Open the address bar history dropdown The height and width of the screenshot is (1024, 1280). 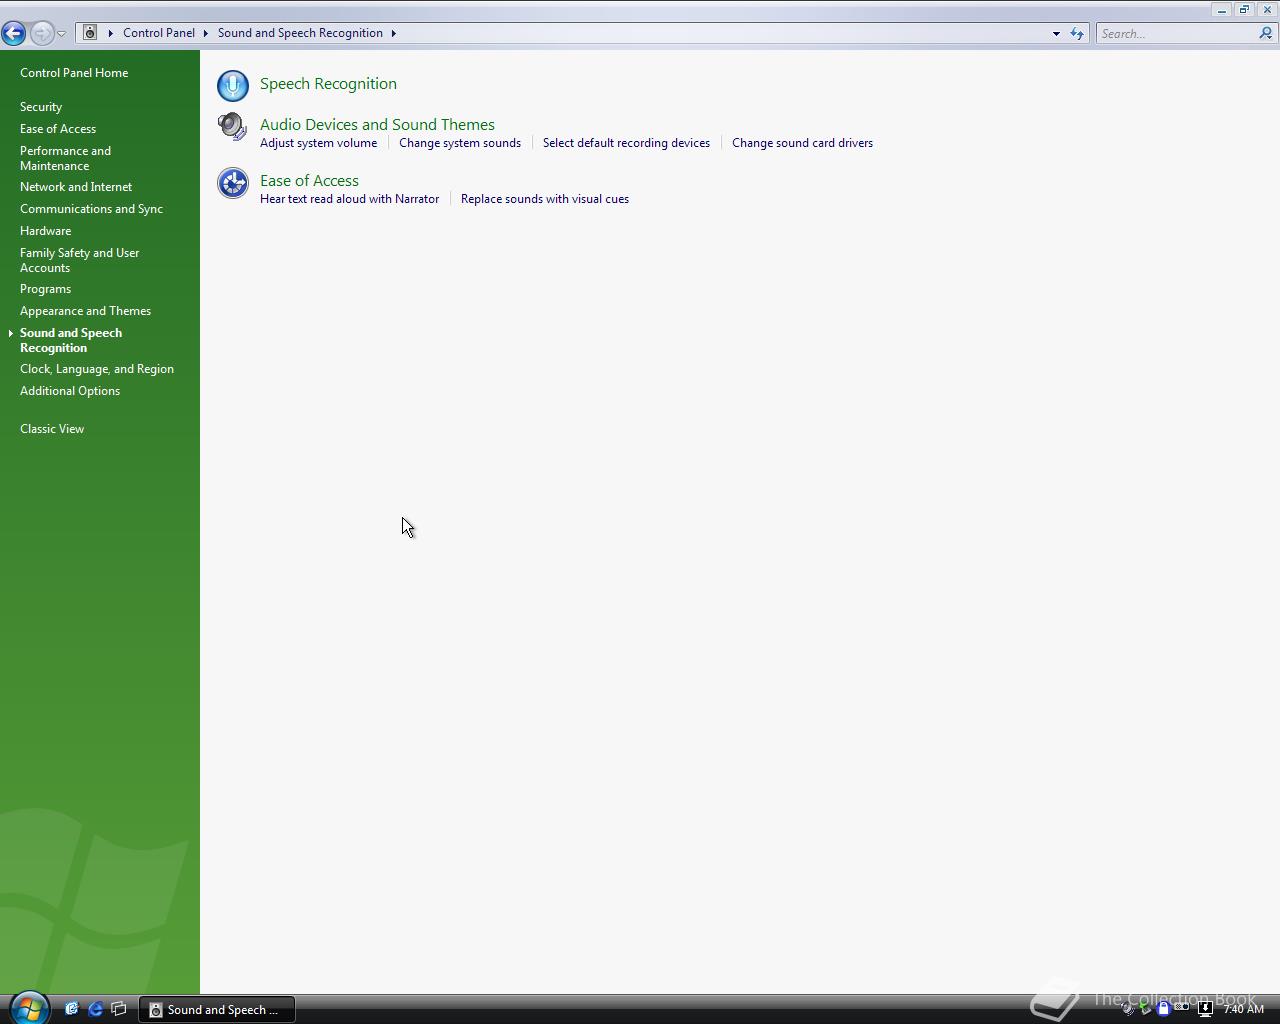1056,34
